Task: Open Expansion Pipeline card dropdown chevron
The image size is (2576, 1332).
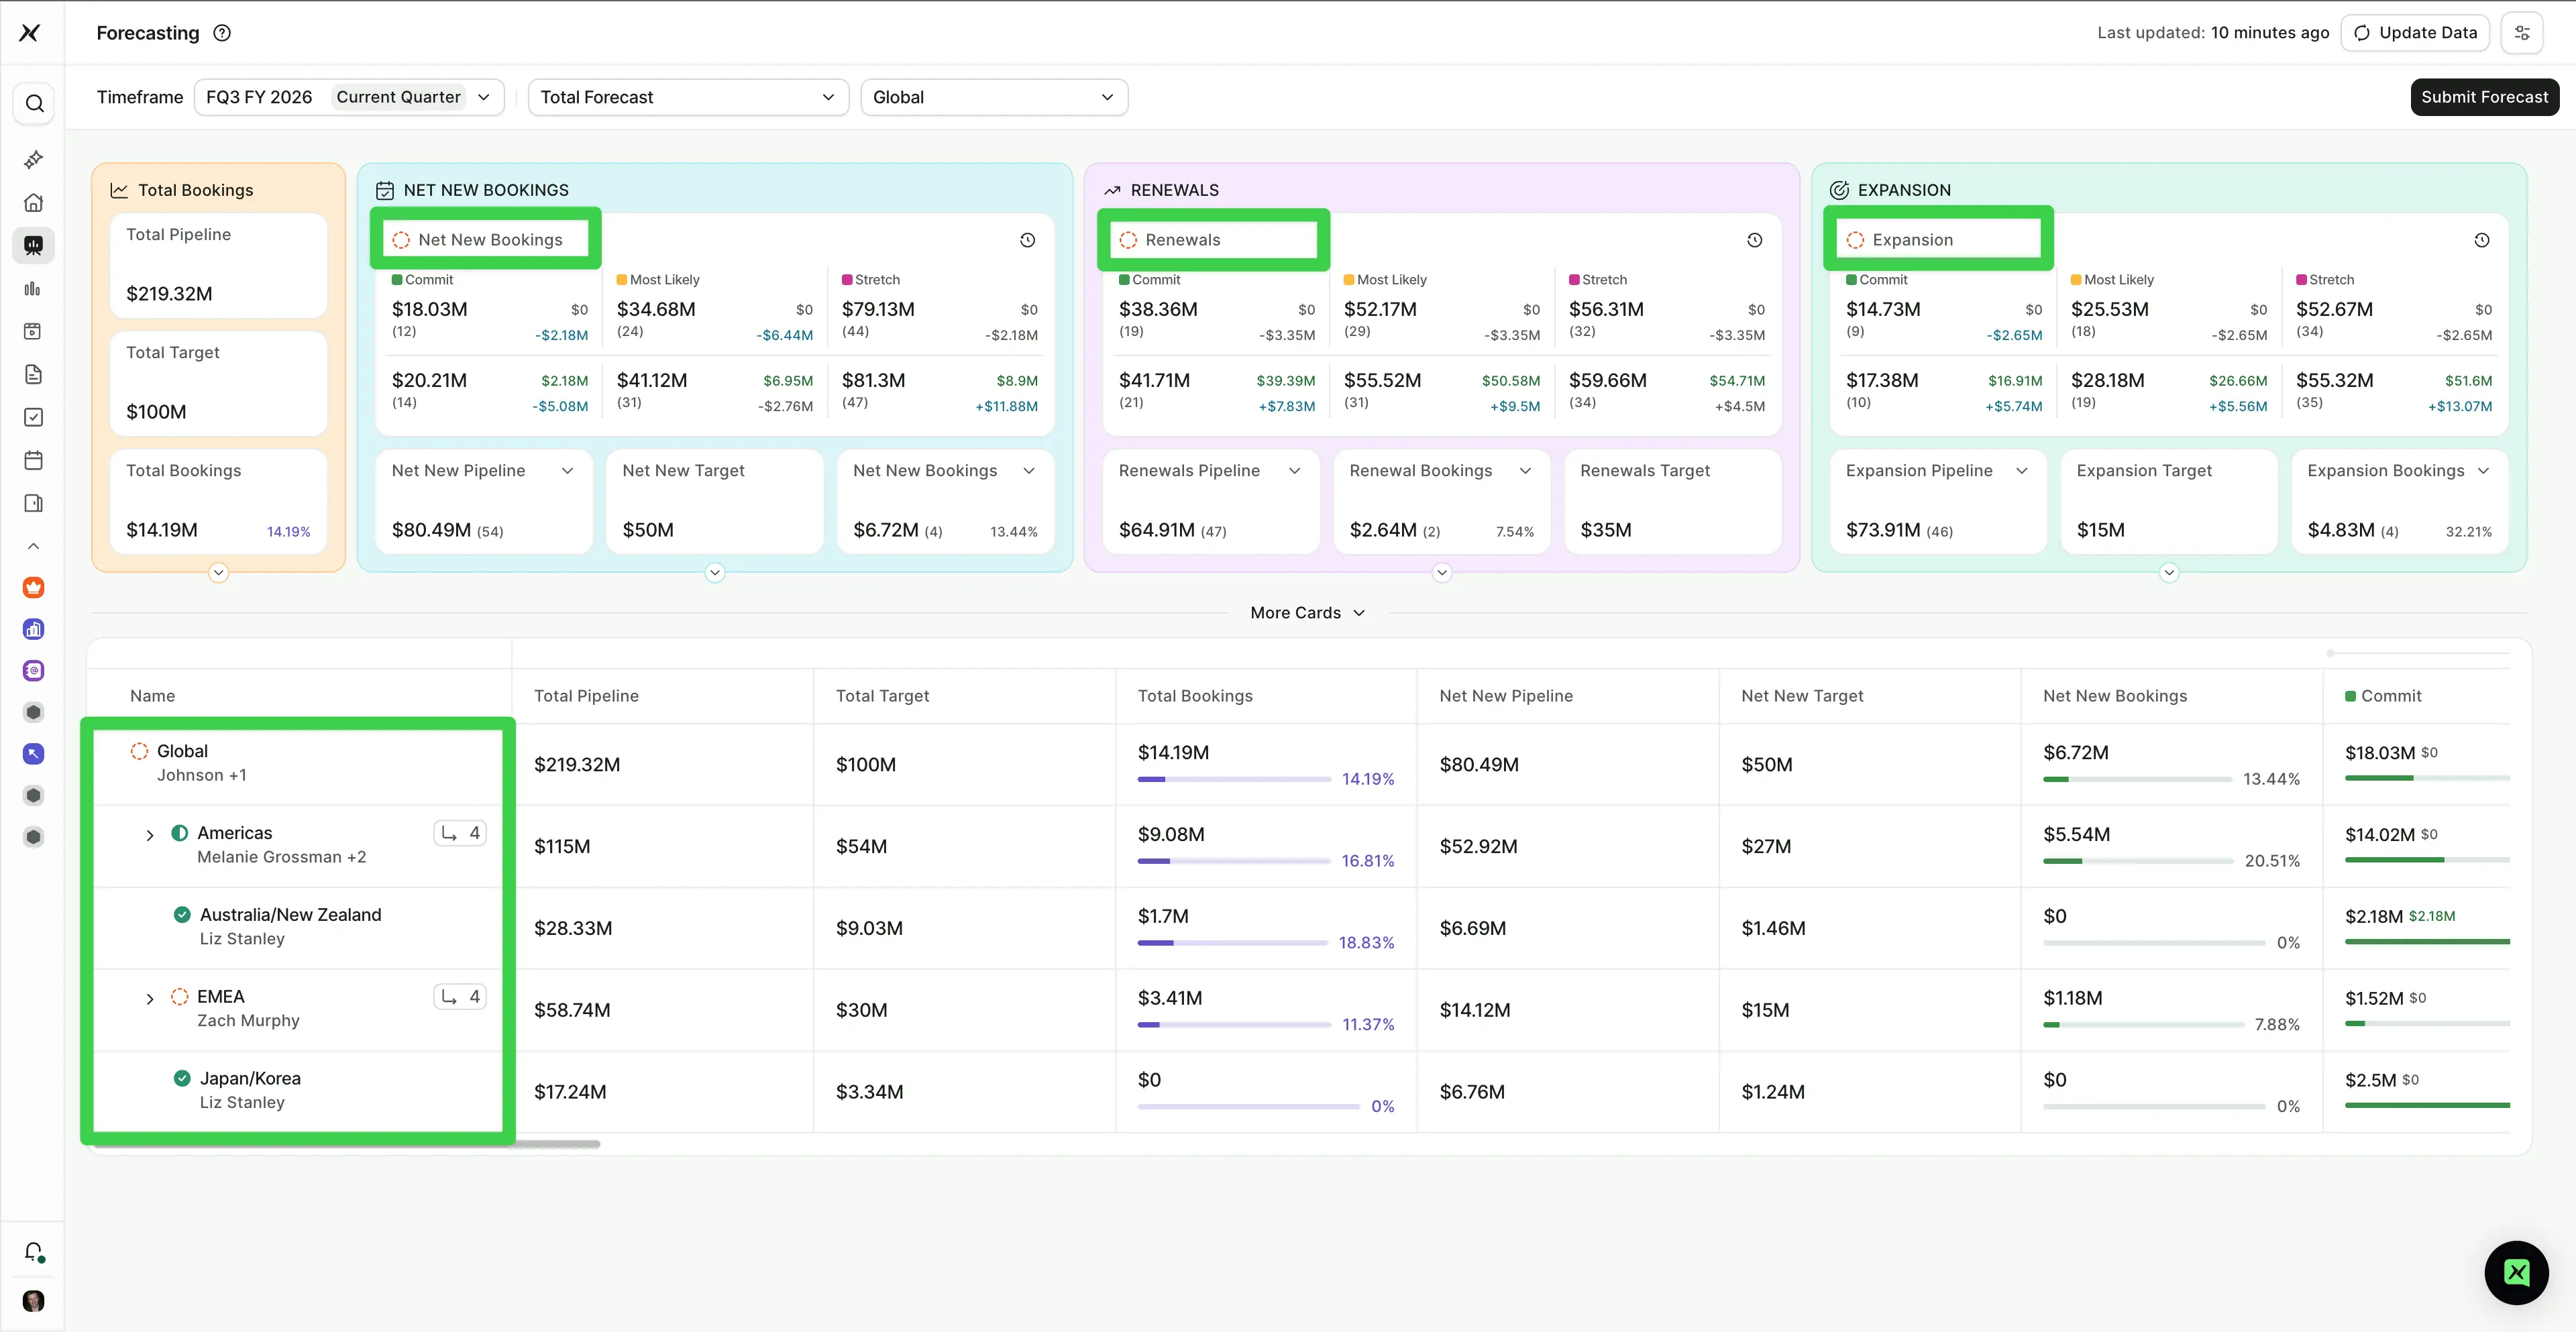Action: point(2021,471)
